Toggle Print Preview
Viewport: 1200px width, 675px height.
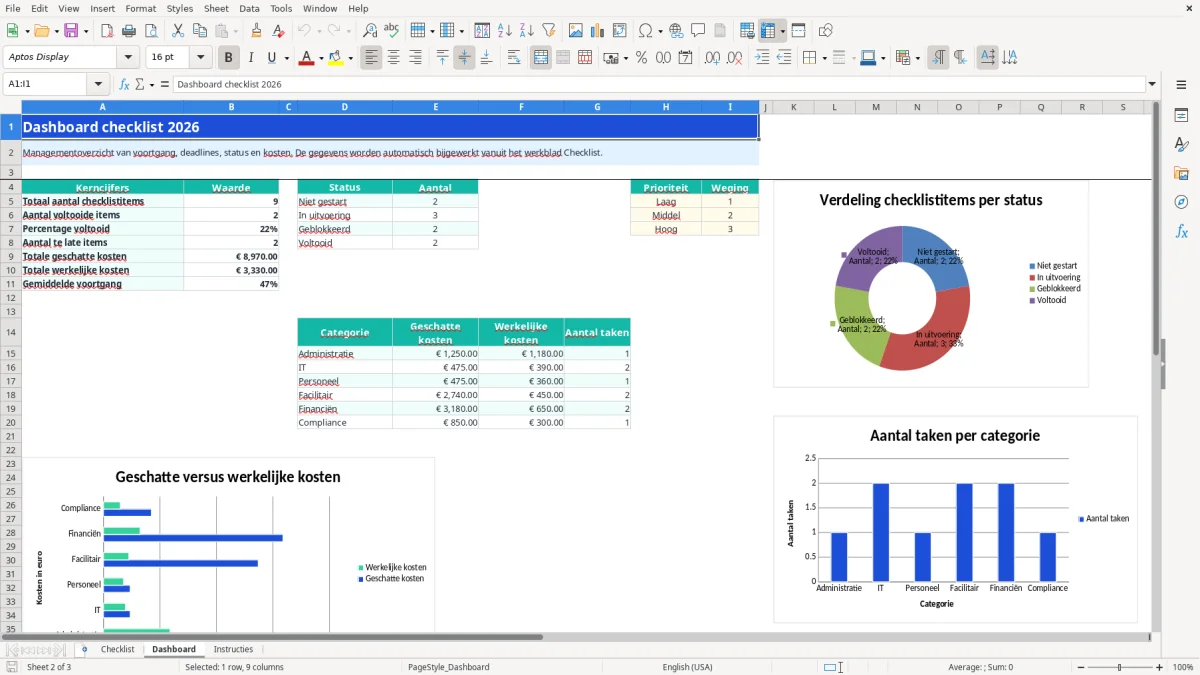(x=153, y=31)
